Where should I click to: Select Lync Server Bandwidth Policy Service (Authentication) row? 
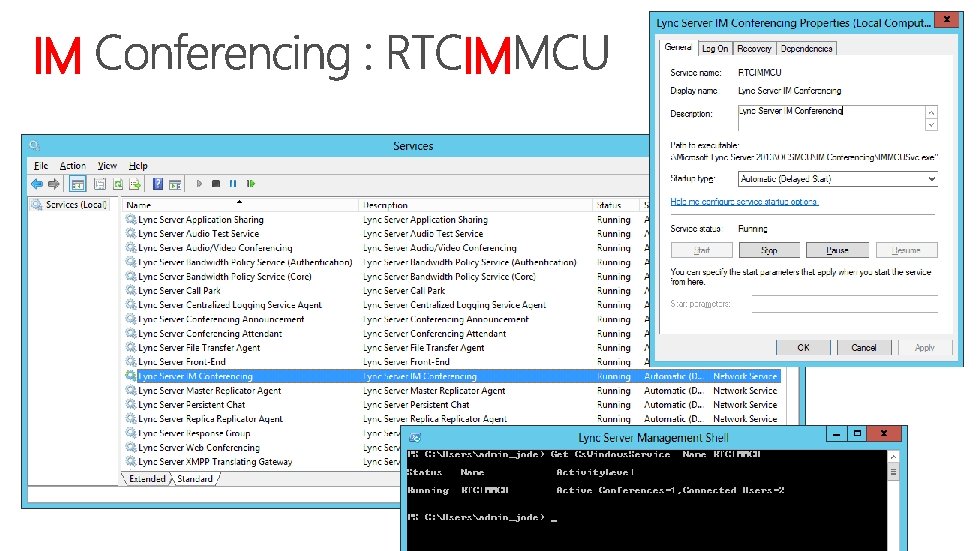pos(387,262)
